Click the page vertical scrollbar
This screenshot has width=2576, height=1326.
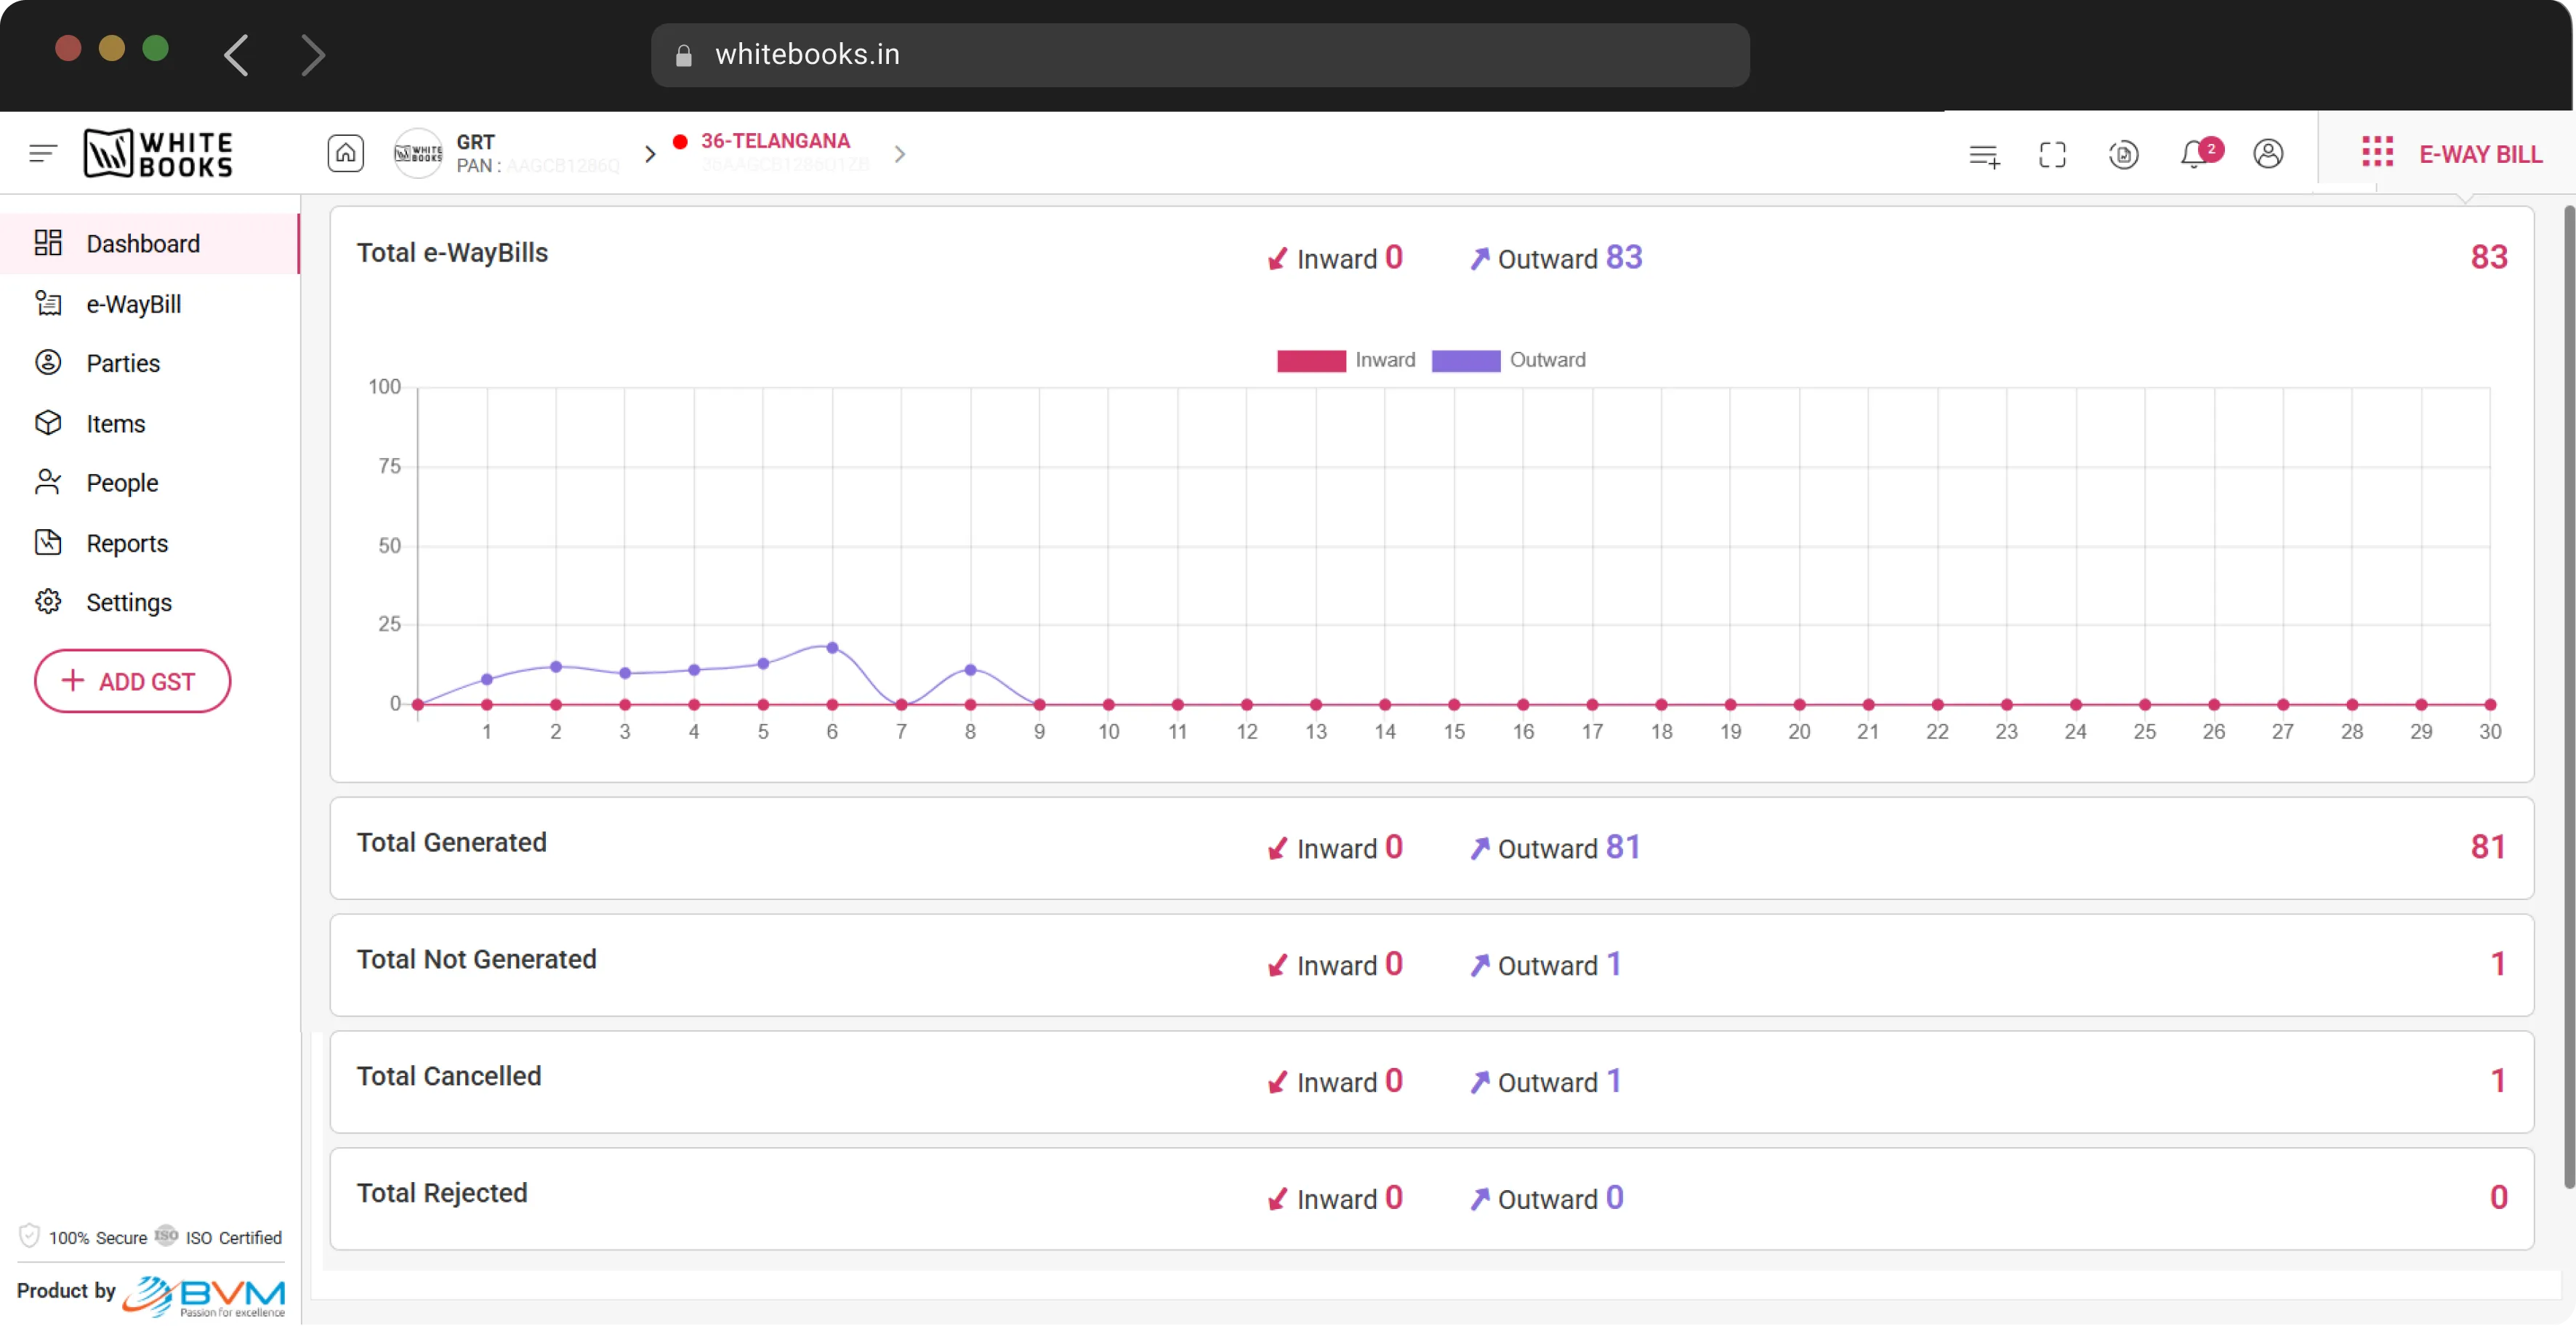(2568, 697)
